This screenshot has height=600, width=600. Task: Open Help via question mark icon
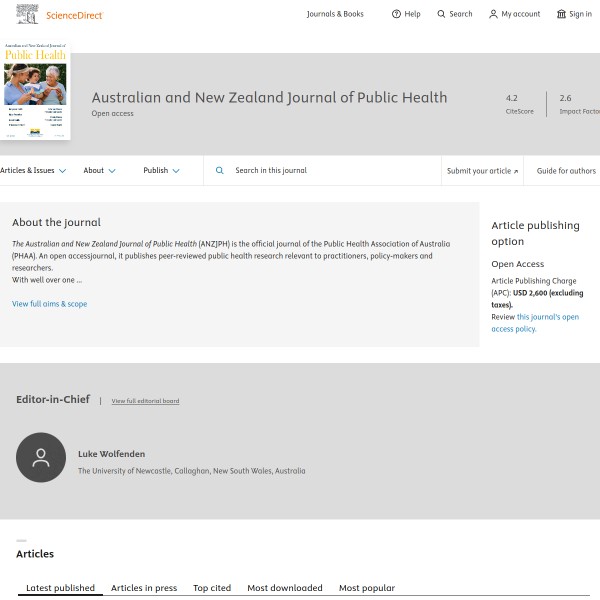pos(396,14)
